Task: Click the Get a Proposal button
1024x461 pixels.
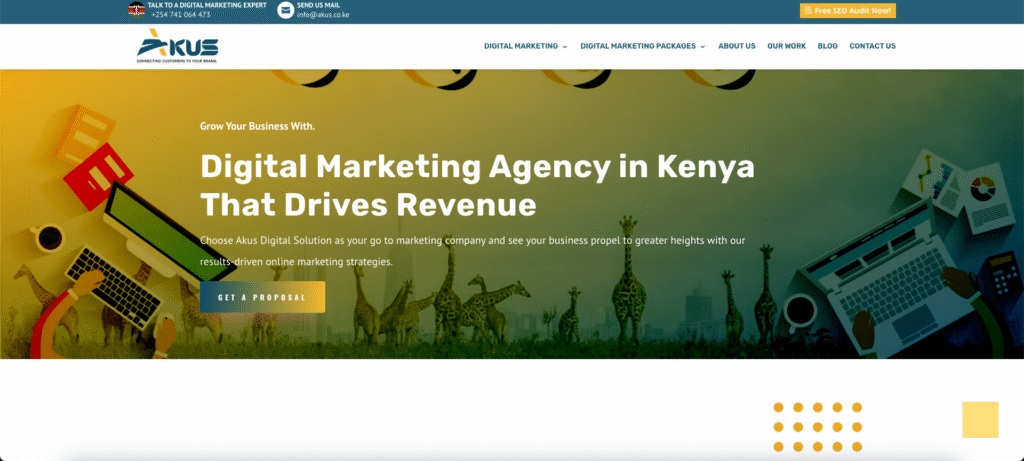Action: (x=262, y=297)
